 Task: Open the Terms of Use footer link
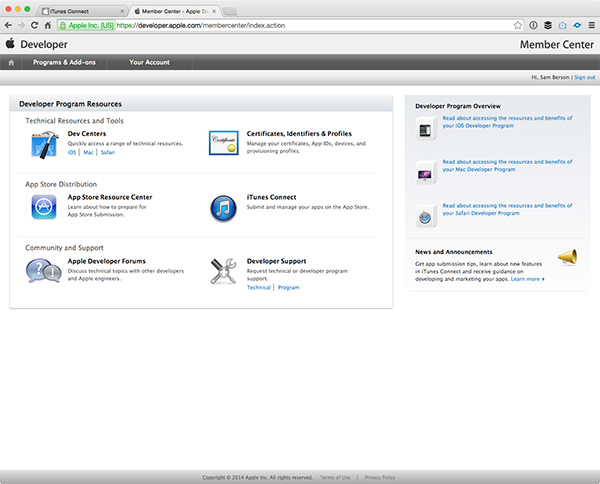tap(335, 477)
